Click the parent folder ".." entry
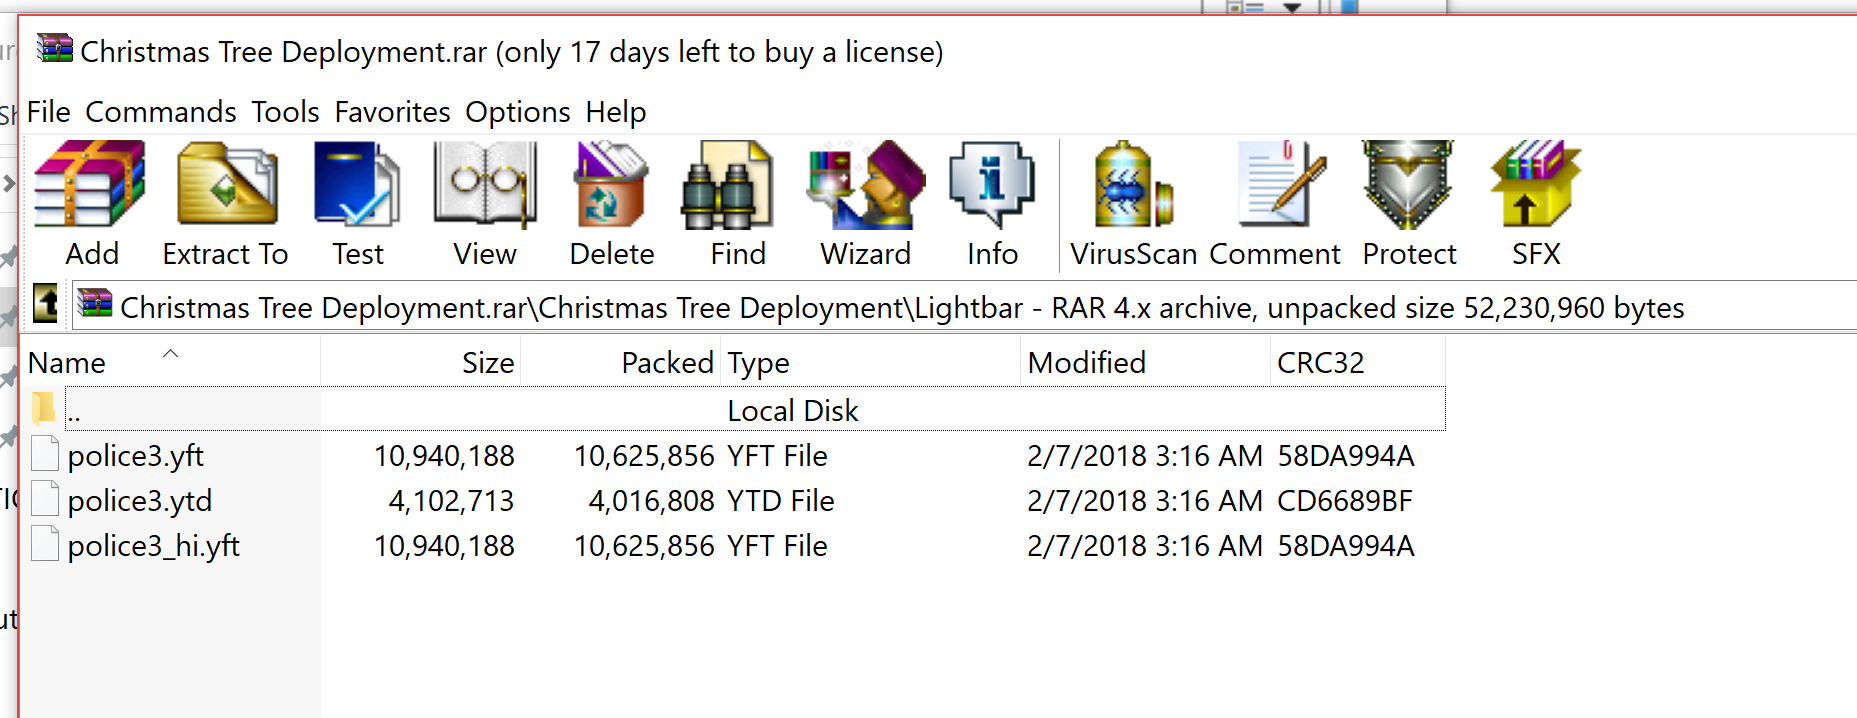1857x718 pixels. 74,410
